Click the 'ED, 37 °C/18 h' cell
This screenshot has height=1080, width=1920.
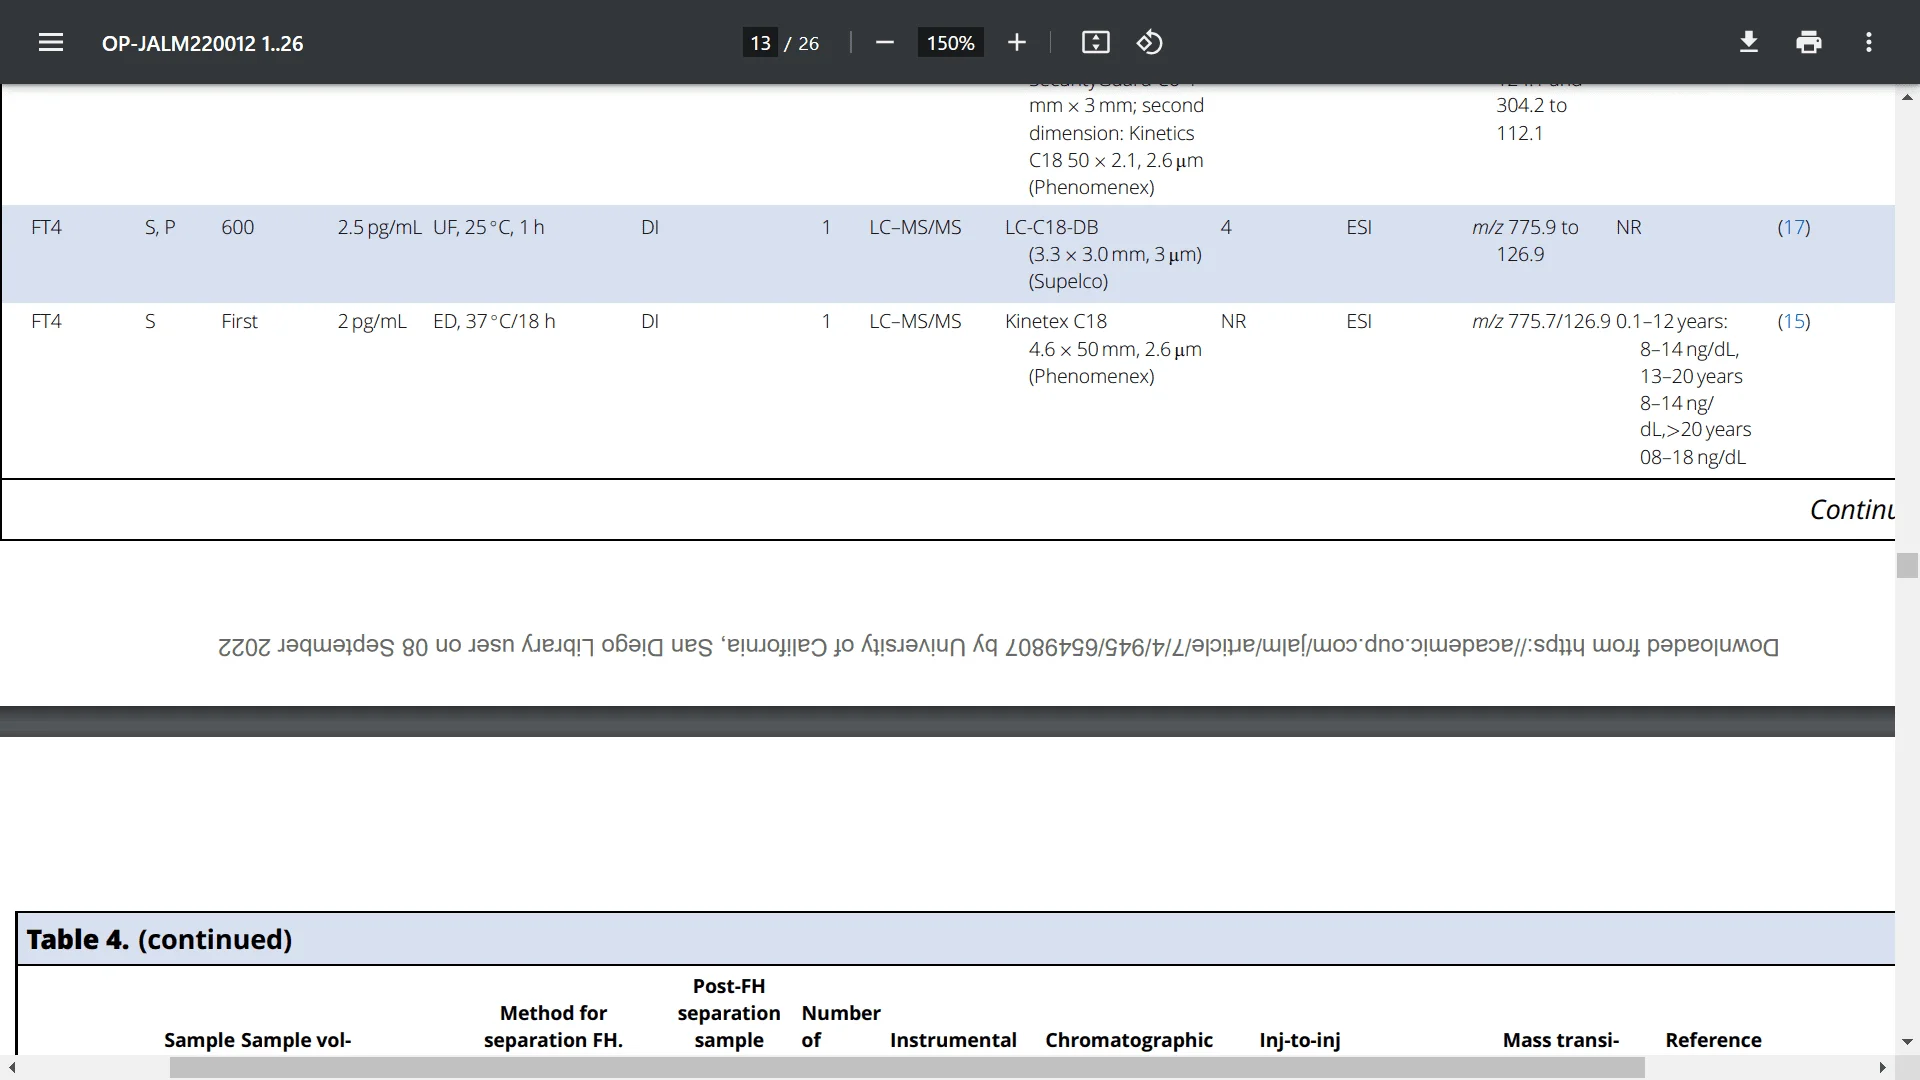coord(494,321)
